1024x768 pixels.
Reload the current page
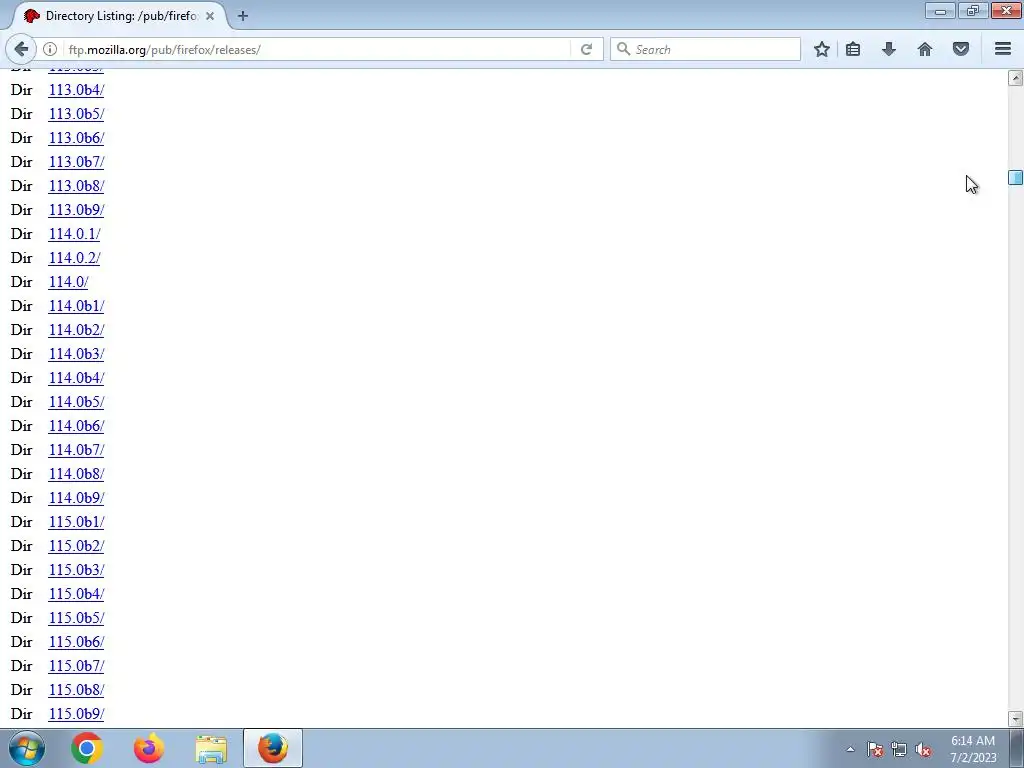click(x=586, y=49)
